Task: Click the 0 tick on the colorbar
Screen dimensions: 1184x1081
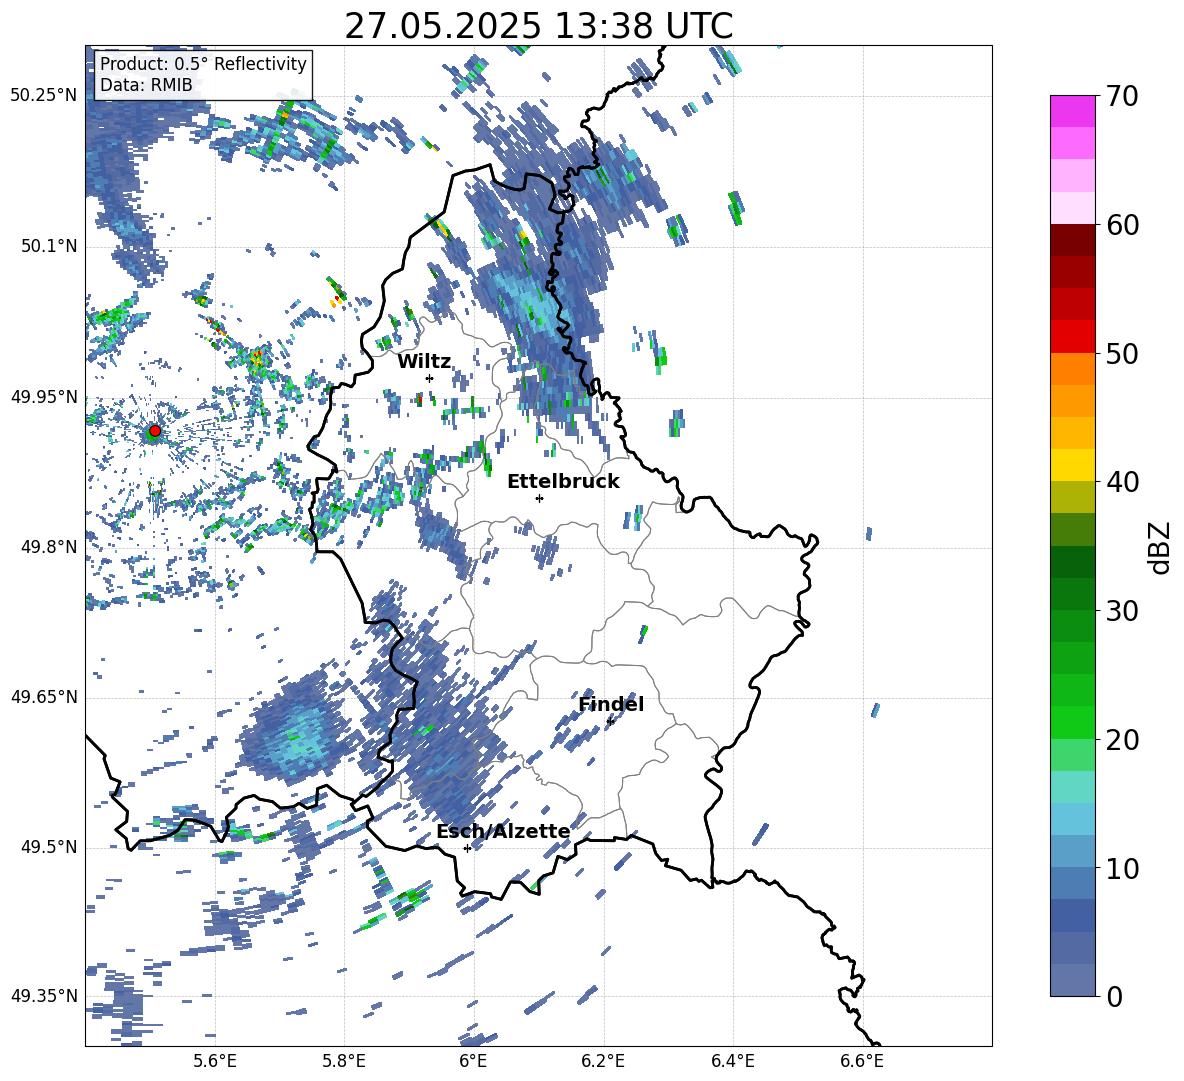Action: [x=1114, y=996]
